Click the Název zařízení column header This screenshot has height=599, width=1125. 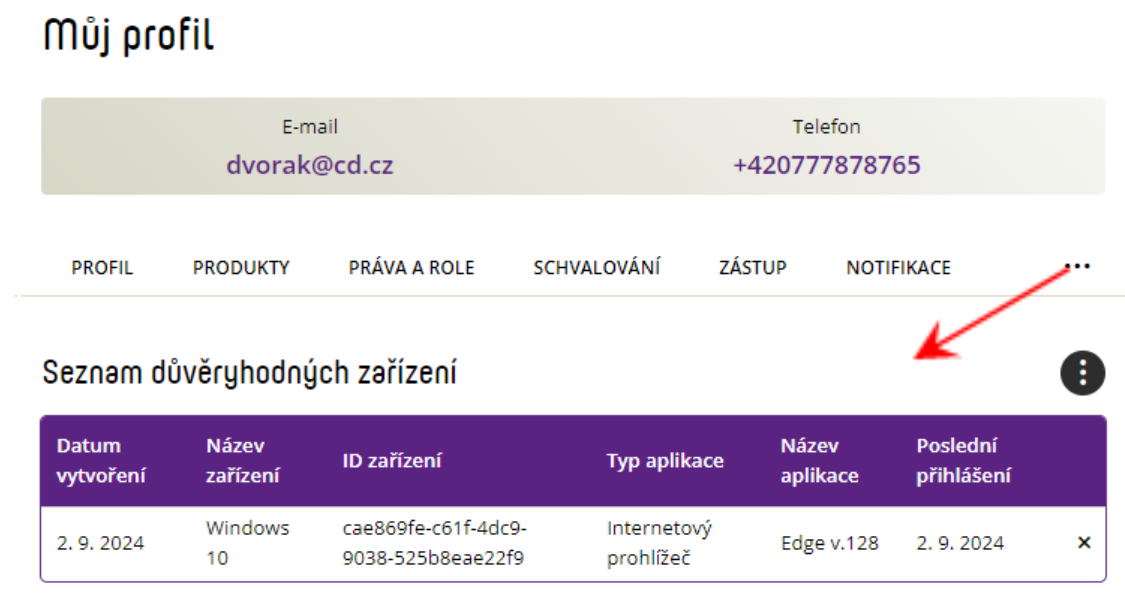(243, 461)
